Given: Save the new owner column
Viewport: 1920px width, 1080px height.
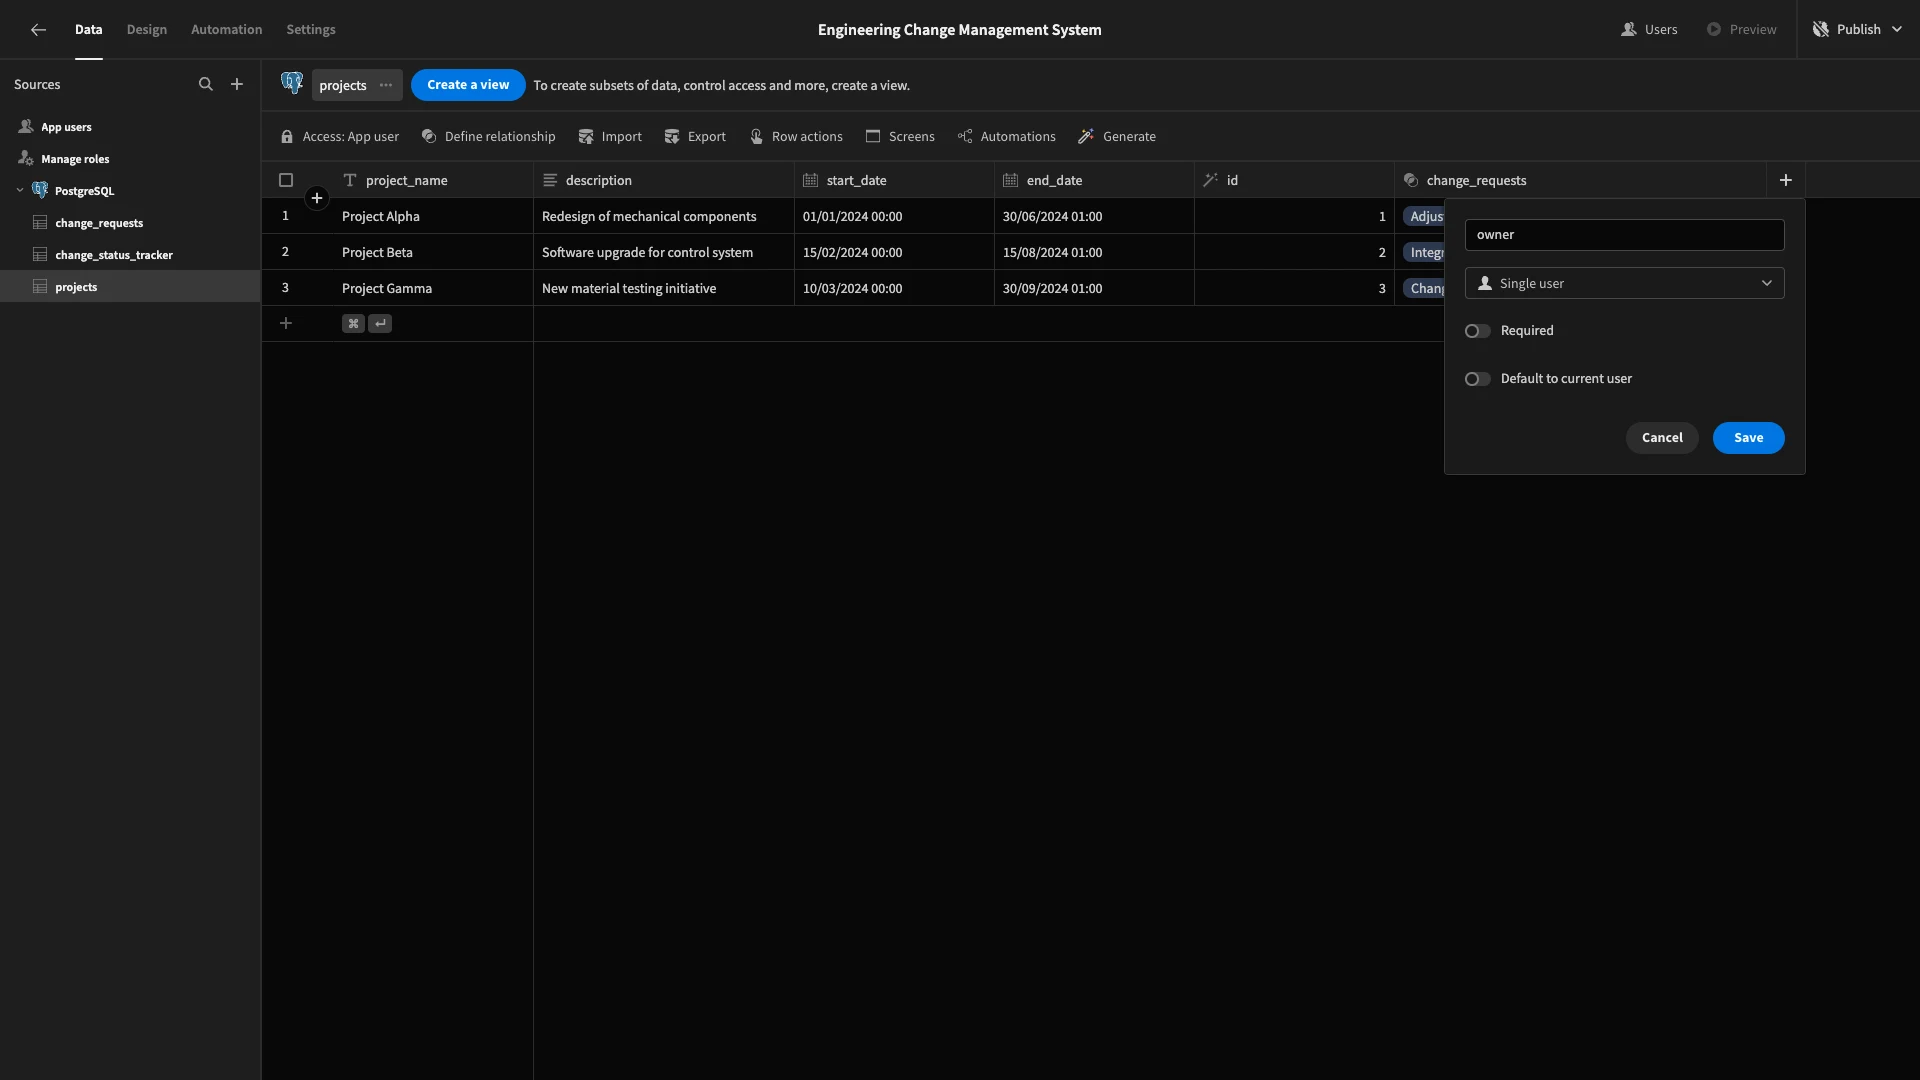Looking at the screenshot, I should [1748, 438].
